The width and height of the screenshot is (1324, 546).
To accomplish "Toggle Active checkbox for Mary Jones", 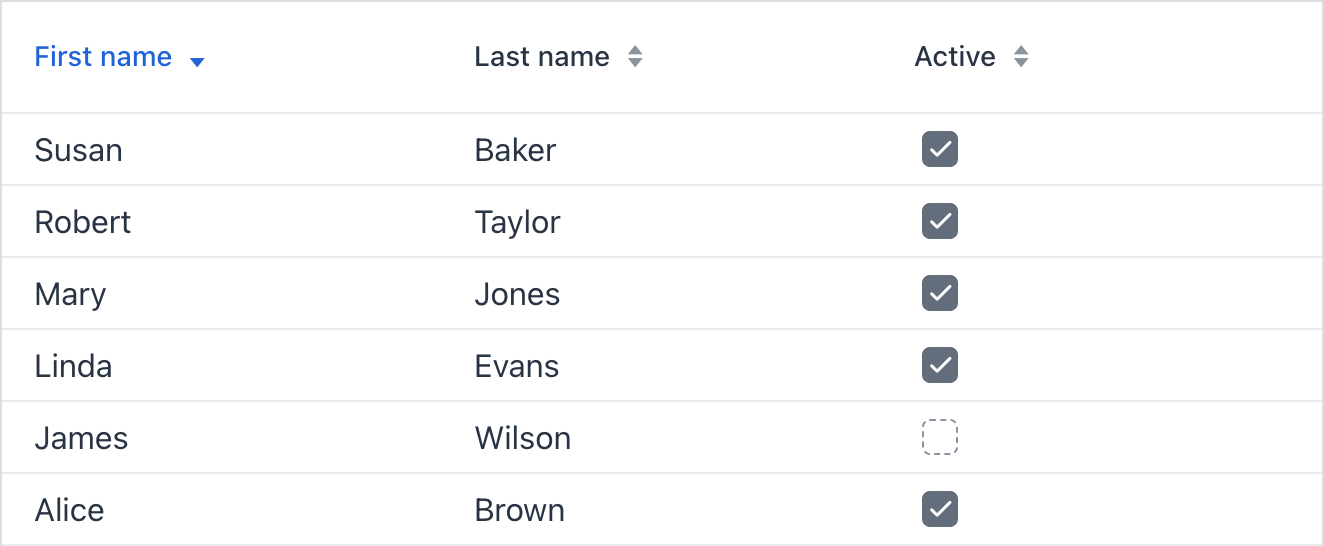I will 940,294.
